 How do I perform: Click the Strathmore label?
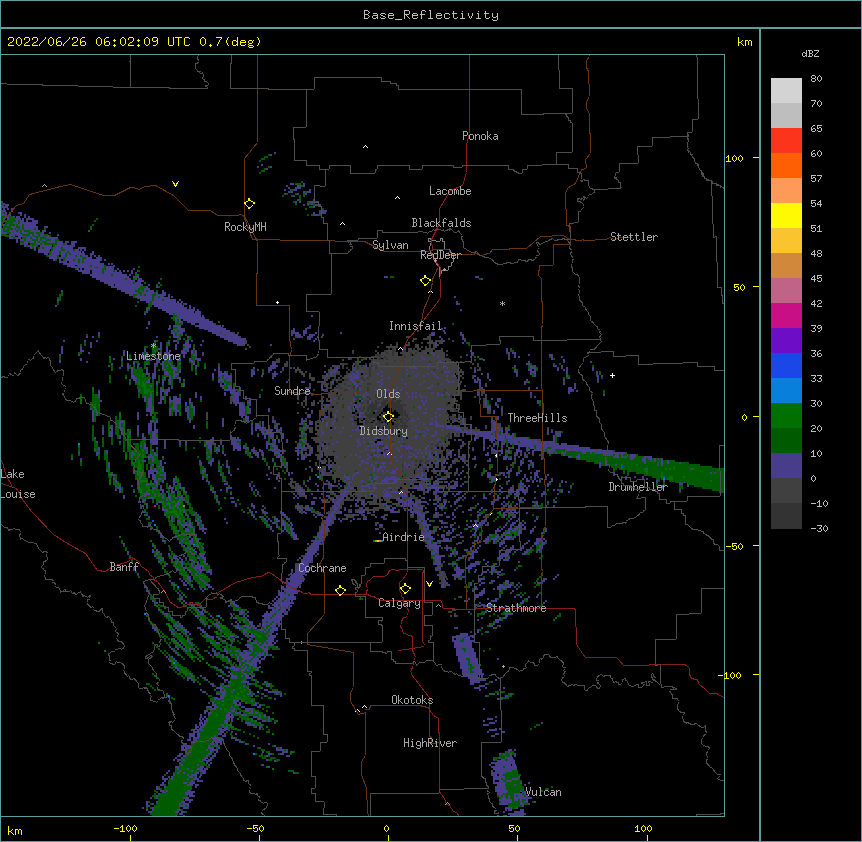click(516, 608)
